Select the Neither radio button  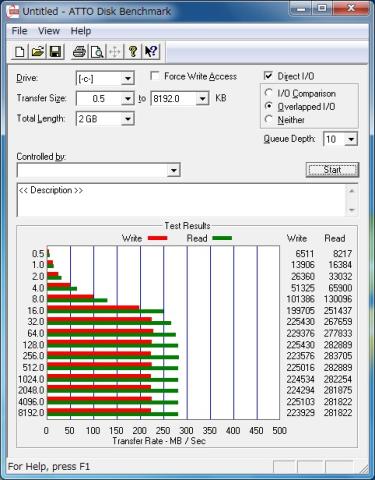pos(269,119)
